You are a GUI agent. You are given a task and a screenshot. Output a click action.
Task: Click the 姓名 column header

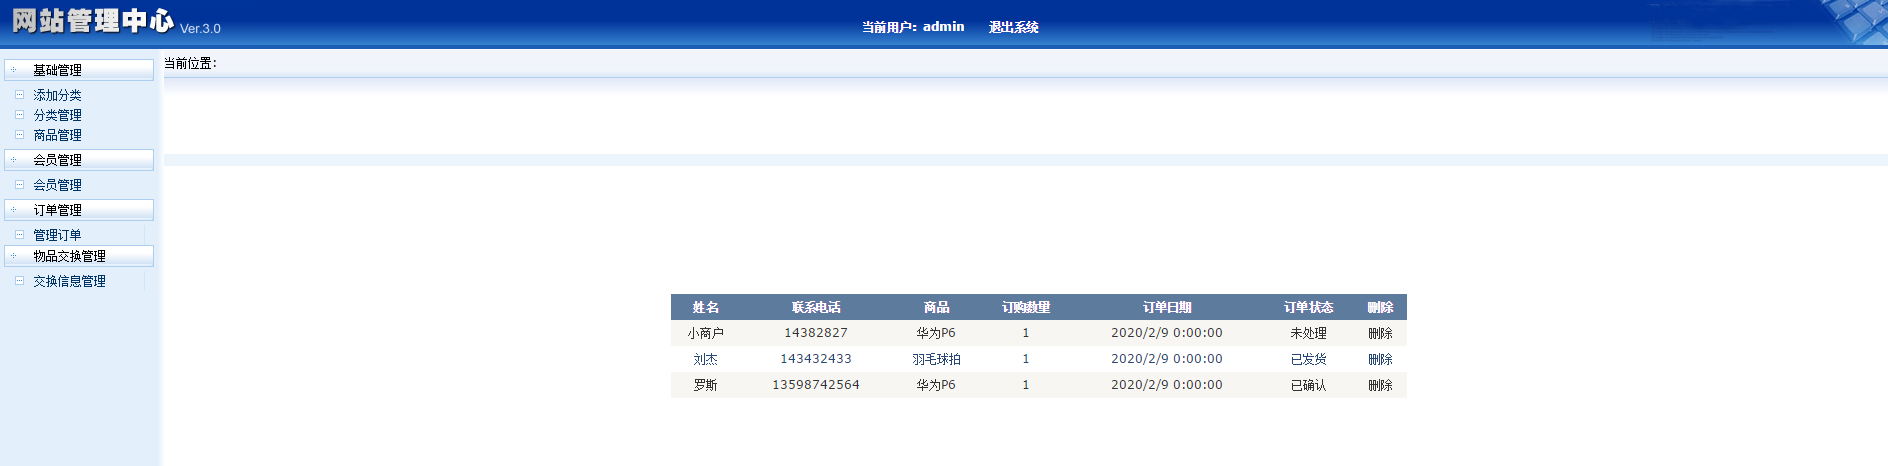[x=705, y=307]
